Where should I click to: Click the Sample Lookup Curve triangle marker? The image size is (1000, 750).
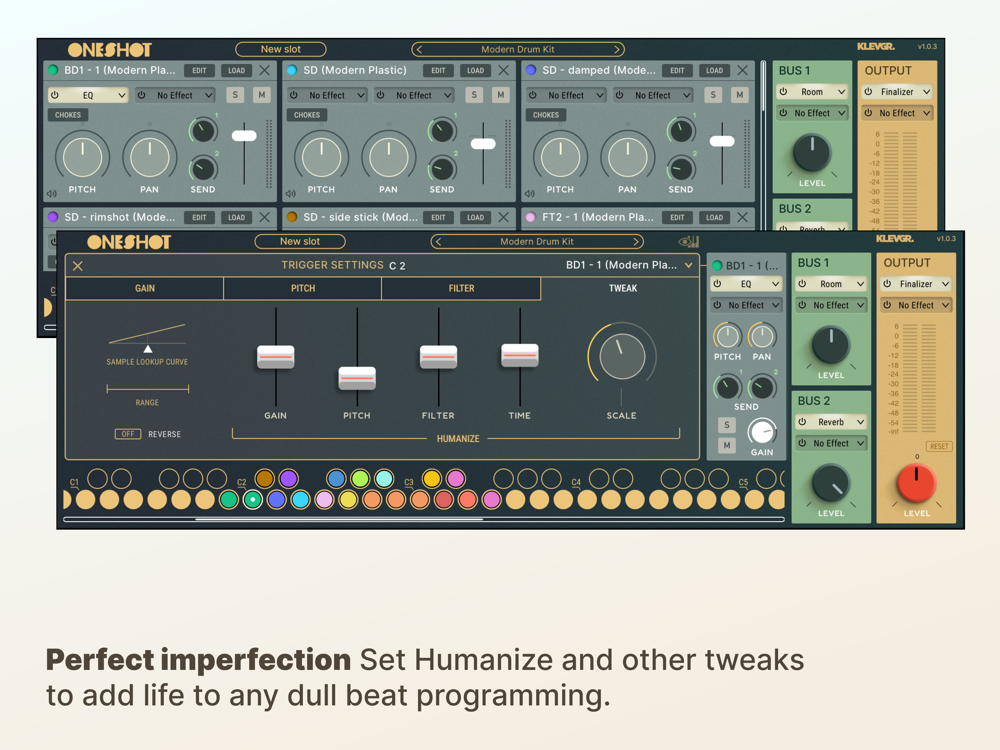point(148,349)
